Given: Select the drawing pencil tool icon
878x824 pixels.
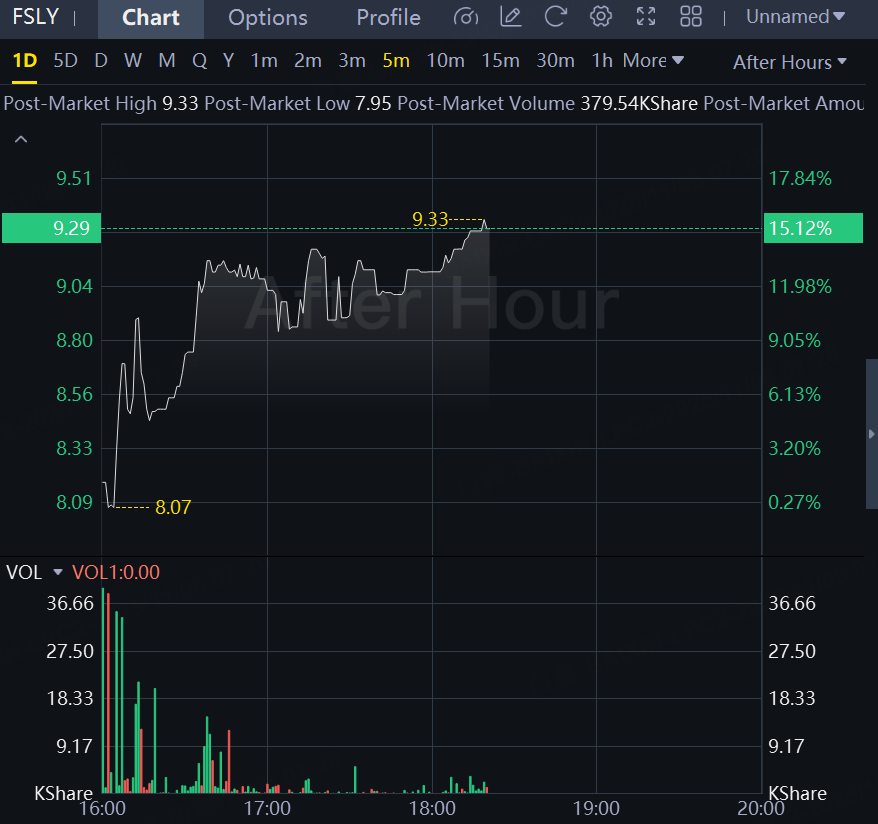Looking at the screenshot, I should tap(511, 17).
